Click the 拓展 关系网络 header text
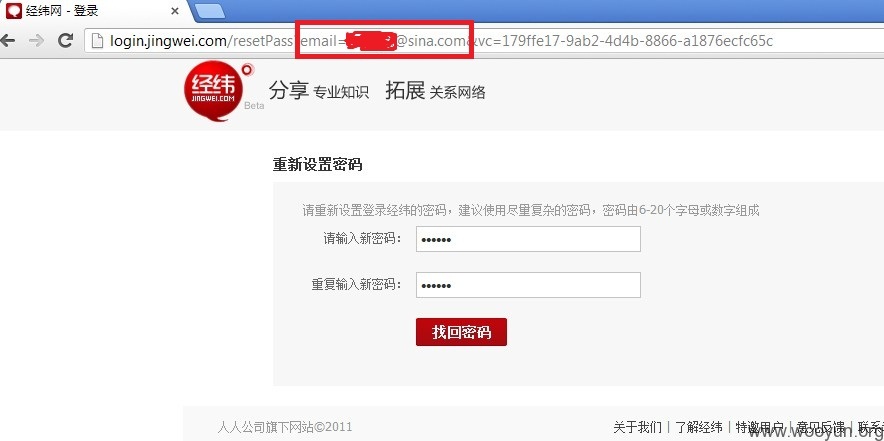 tap(435, 91)
